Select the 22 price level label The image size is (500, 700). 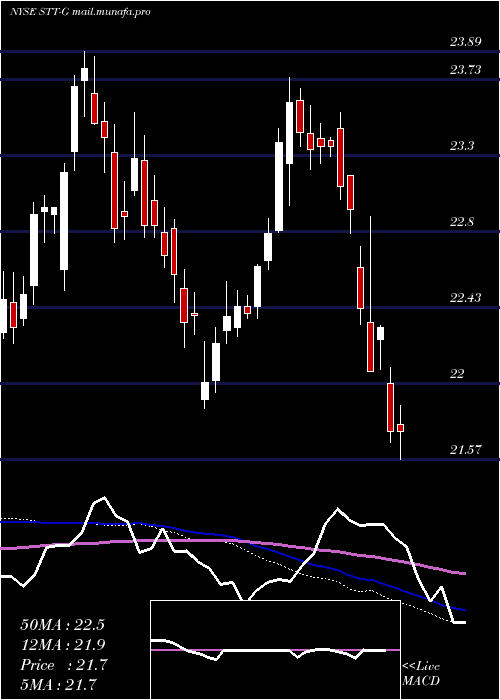click(457, 374)
